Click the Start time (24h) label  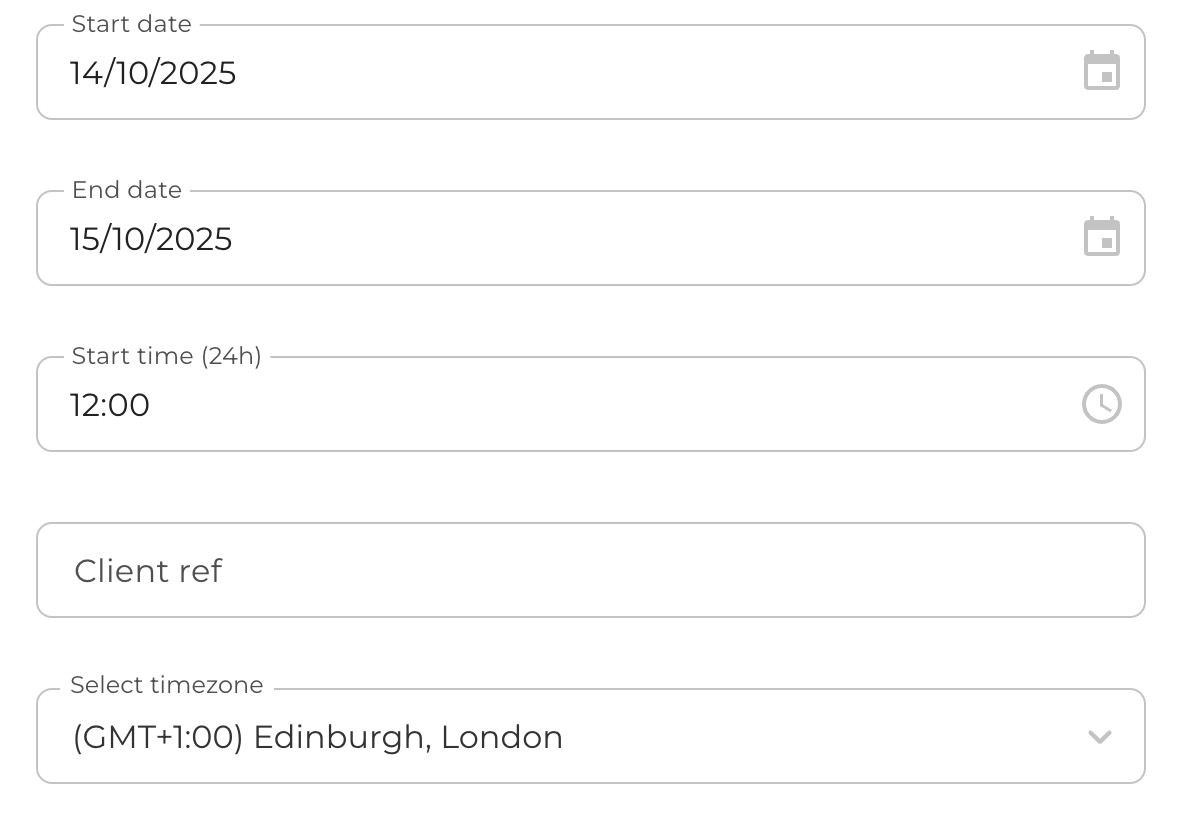[x=166, y=356]
